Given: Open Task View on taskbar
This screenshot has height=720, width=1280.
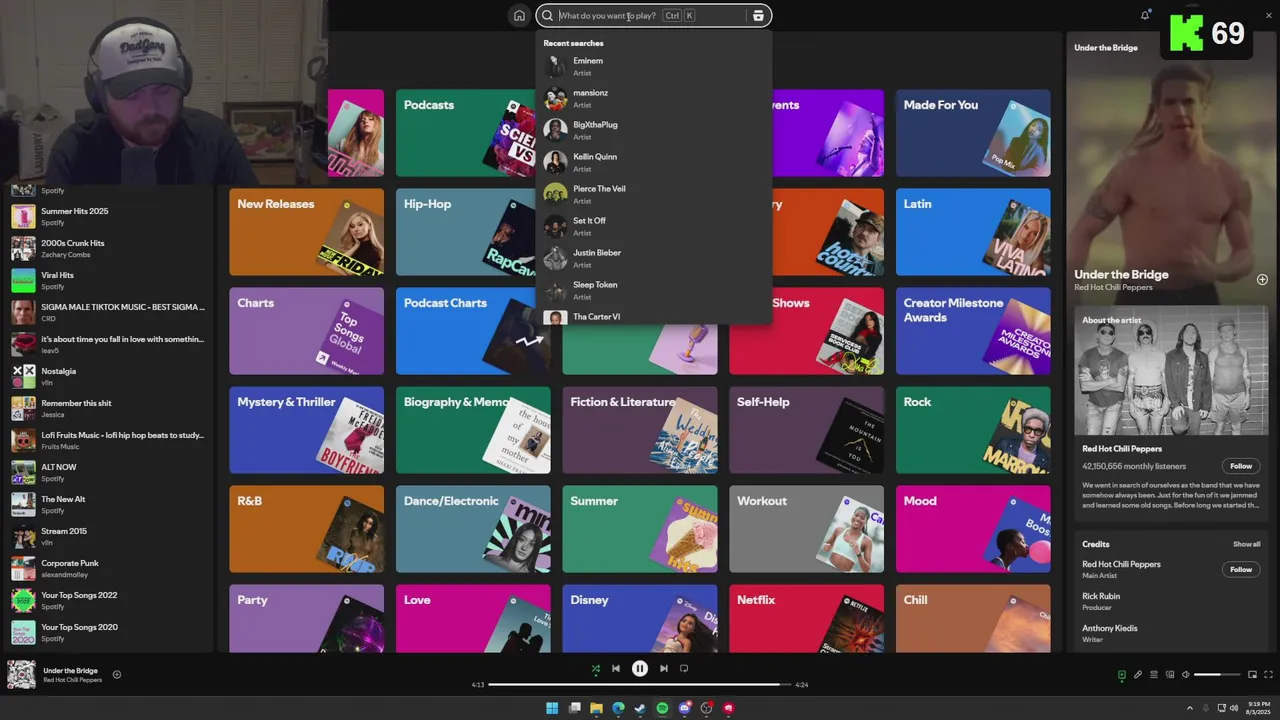Looking at the screenshot, I should (574, 708).
